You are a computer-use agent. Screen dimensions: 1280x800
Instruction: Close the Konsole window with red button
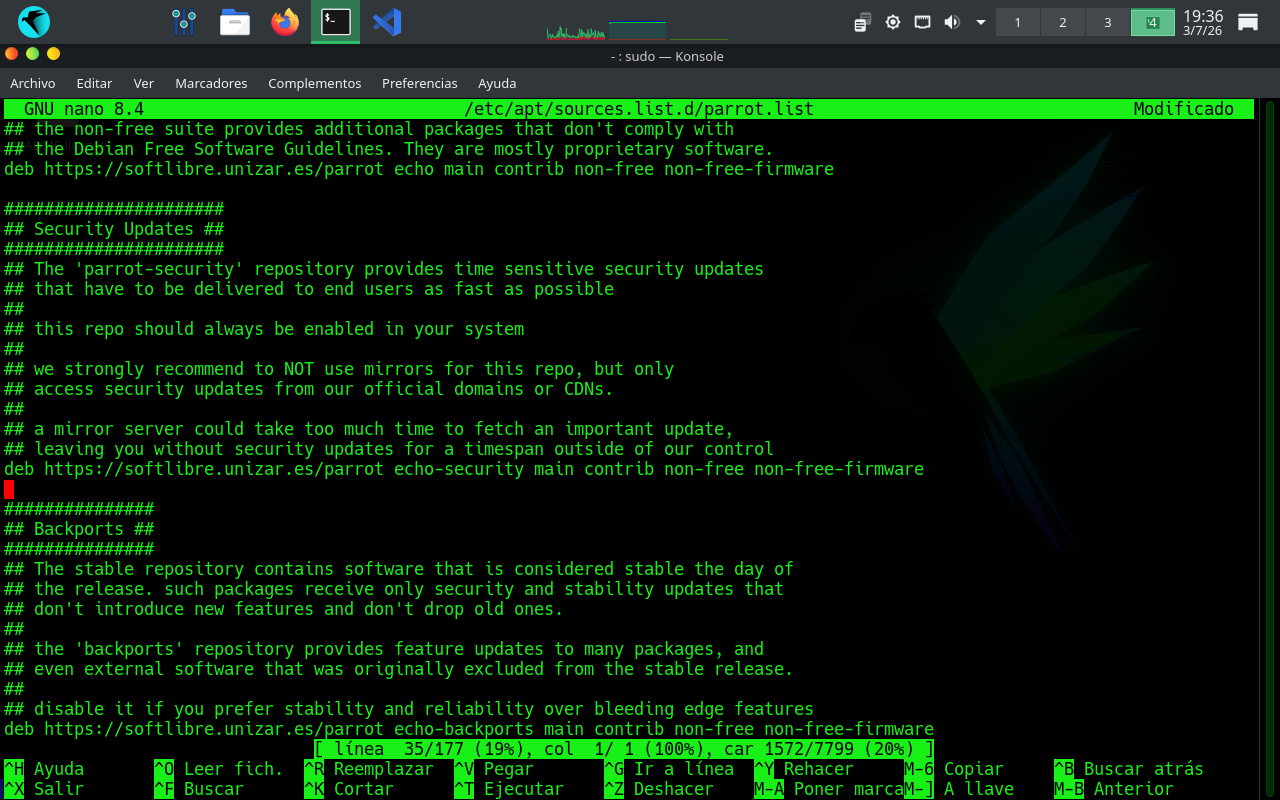11,54
